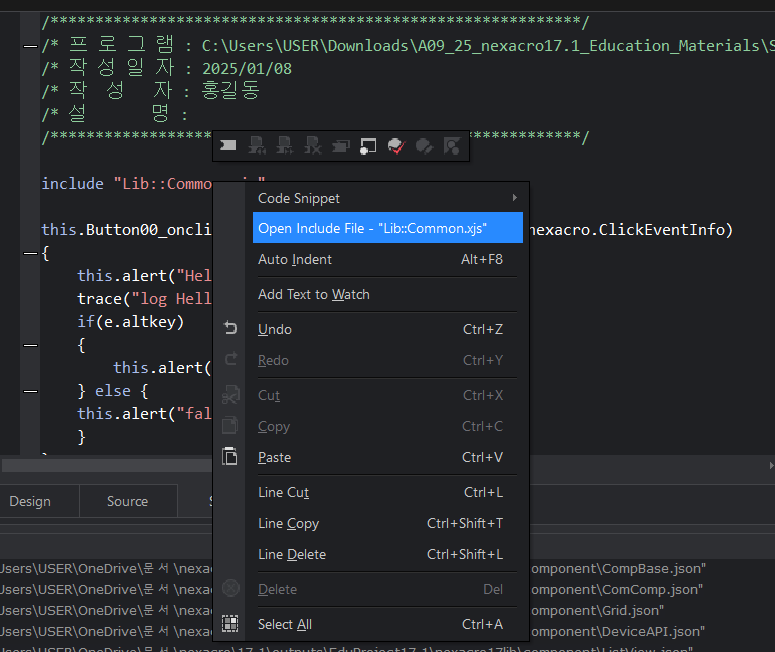Screen dimensions: 775x652
Task: Click the grayed Delete menu entry
Action: [388, 589]
